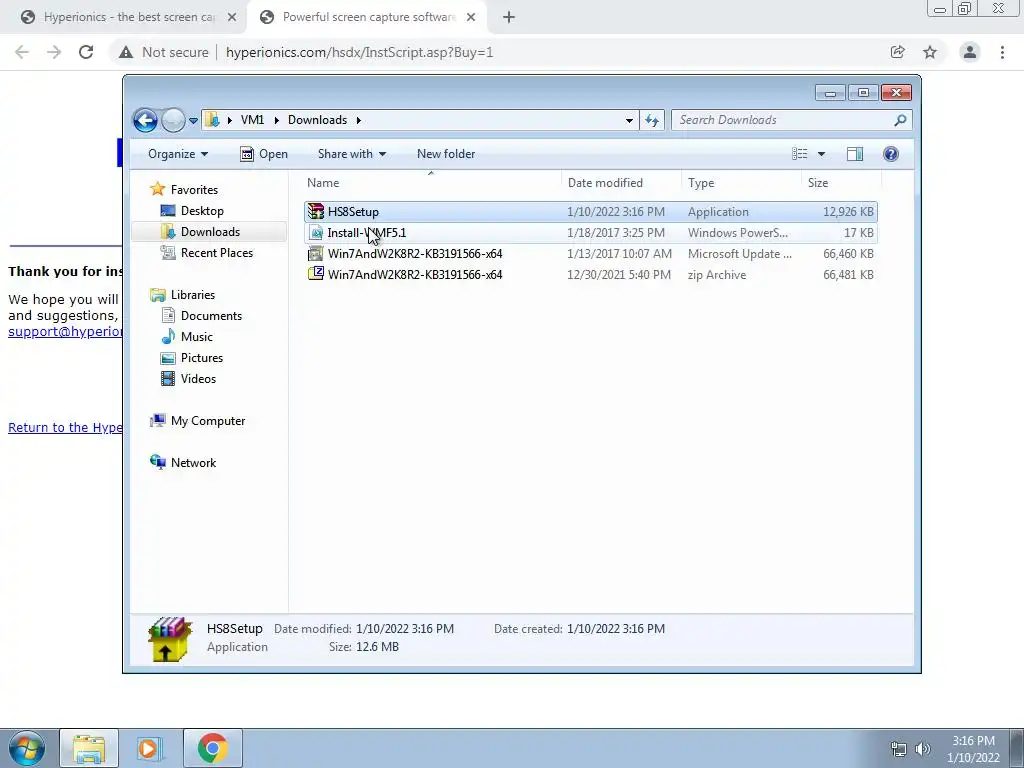Select the Install-WMF5.1 script icon

tap(316, 232)
